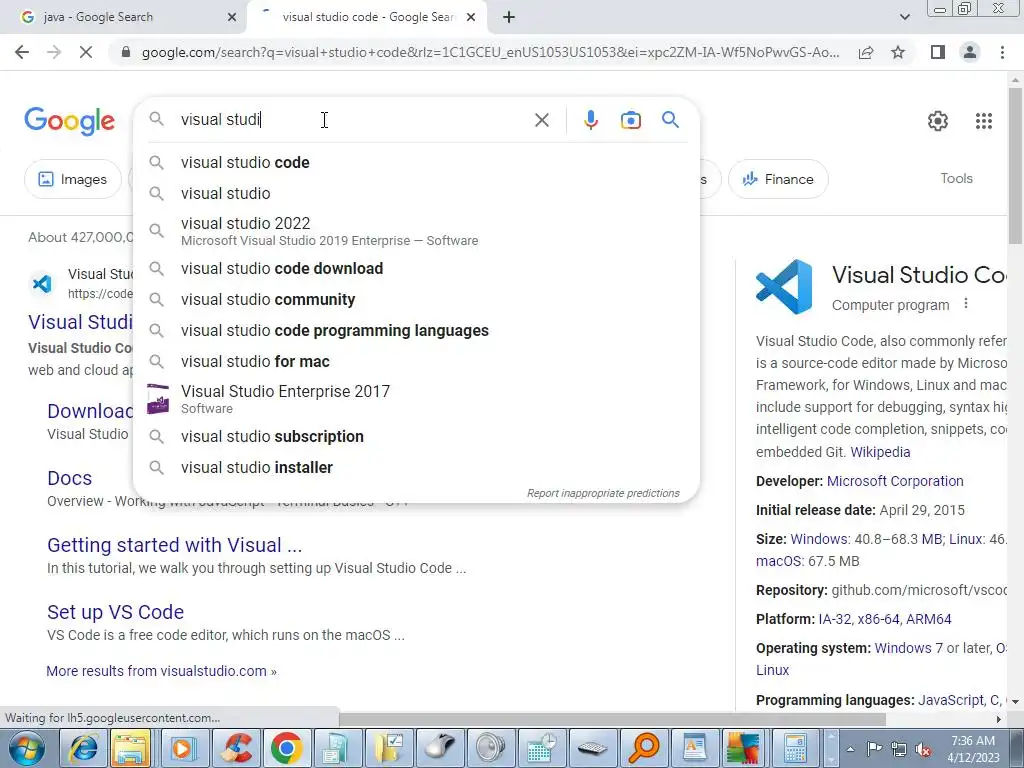Screen dimensions: 1024x768
Task: Open Chrome side panel icon
Action: (938, 52)
